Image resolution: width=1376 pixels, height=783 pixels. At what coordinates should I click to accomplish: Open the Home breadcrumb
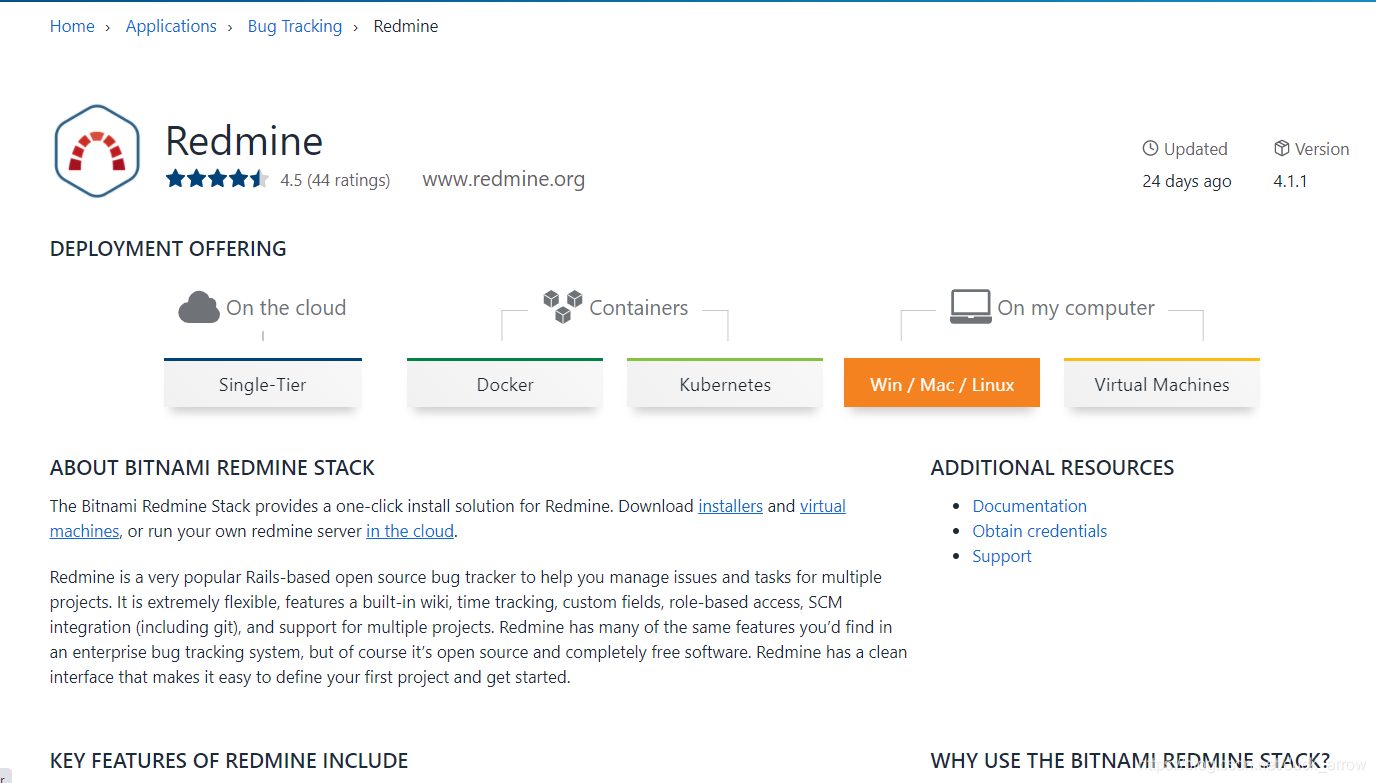point(72,26)
